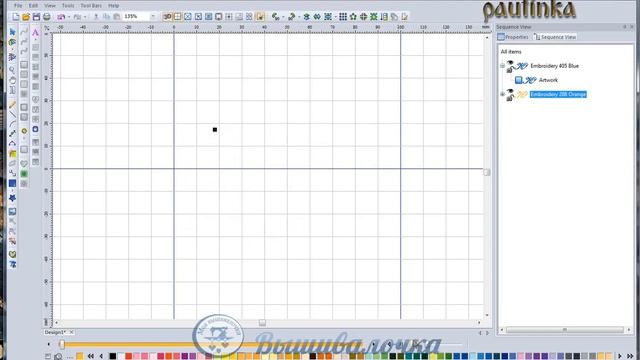
Task: Click the green-black stitch icon with dropdown arrow
Action: [276, 17]
